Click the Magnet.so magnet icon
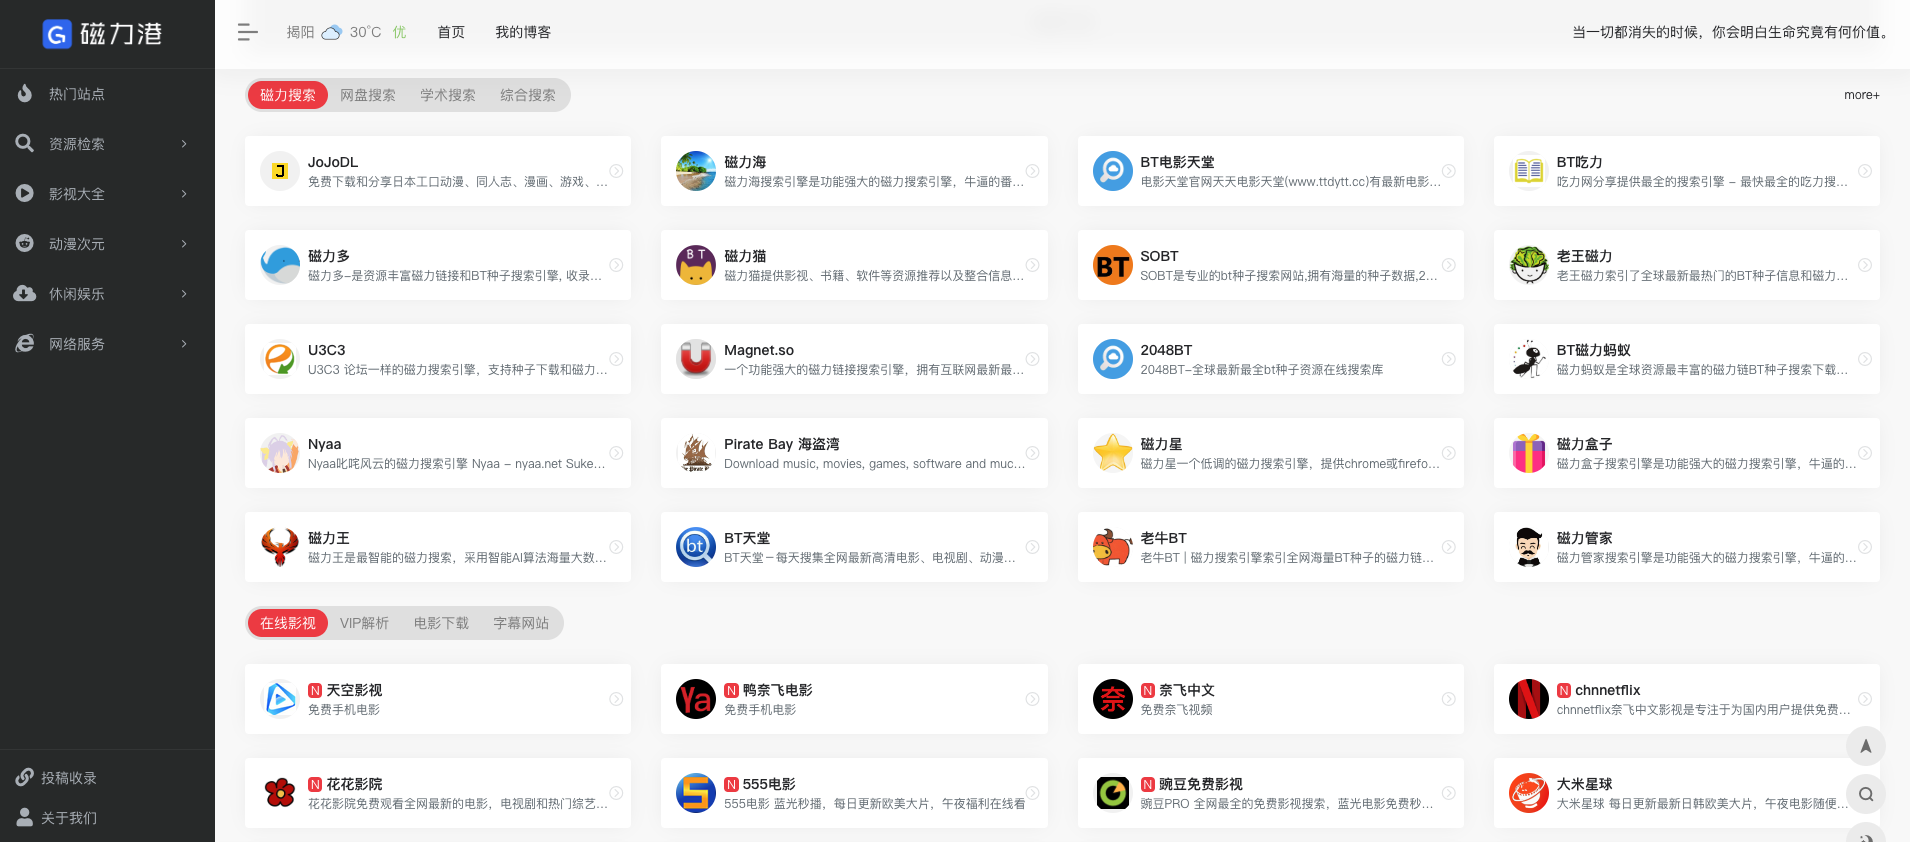Screen dimensions: 1910x842 tap(696, 359)
